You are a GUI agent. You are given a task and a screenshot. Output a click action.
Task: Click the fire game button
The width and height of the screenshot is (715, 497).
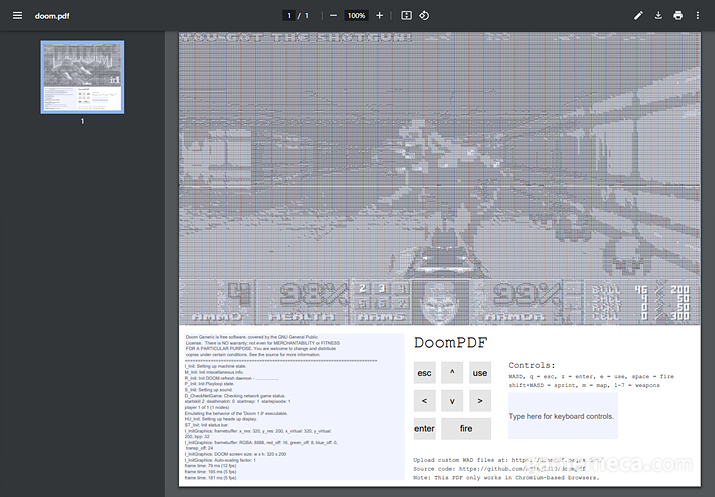click(x=466, y=429)
